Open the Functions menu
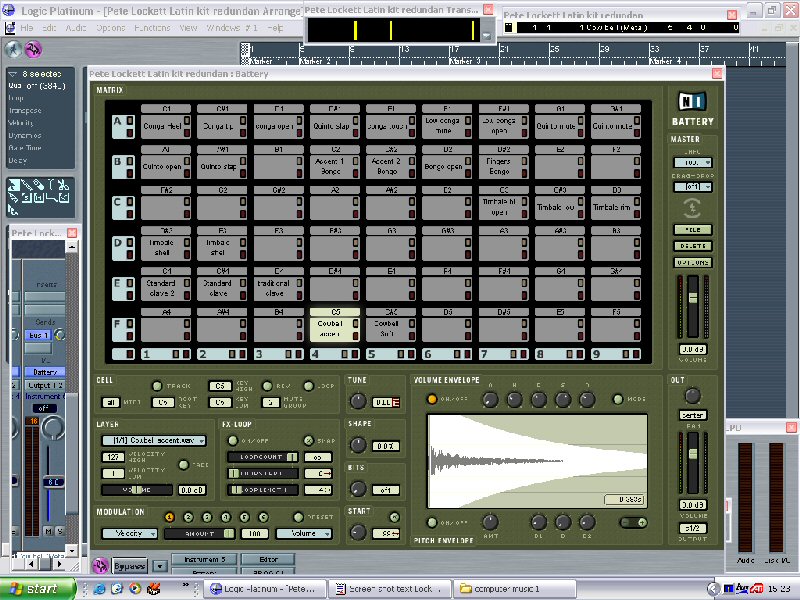Viewport: 800px width, 600px height. (x=152, y=28)
